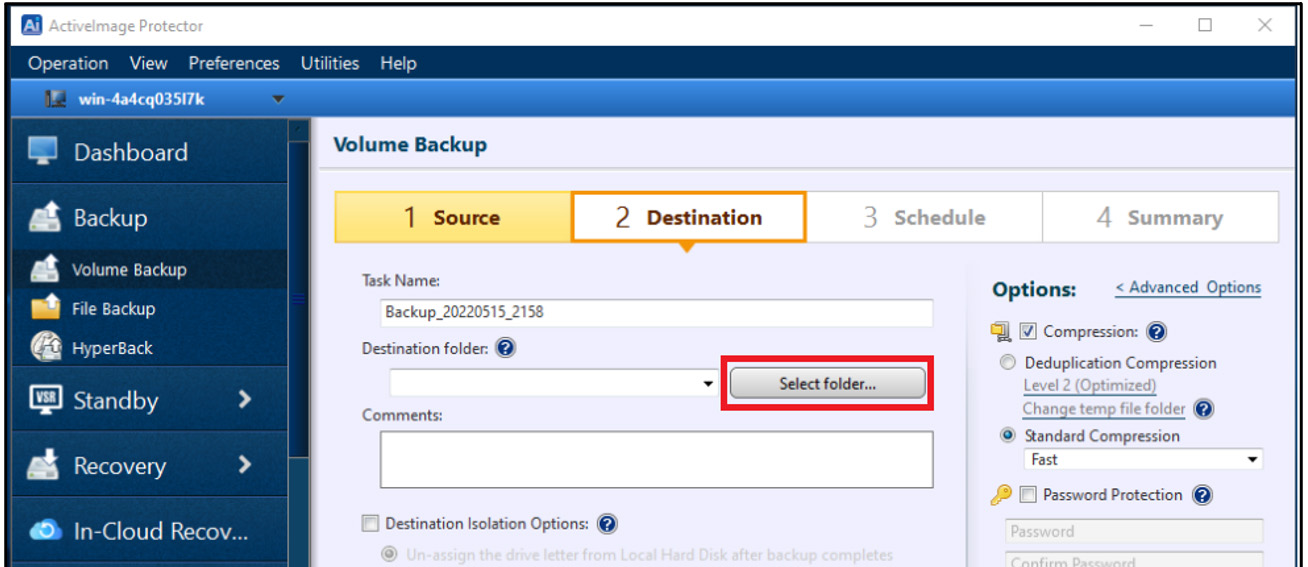Screen dimensions: 1308x567
Task: Click the Select folder button
Action: coord(827,384)
